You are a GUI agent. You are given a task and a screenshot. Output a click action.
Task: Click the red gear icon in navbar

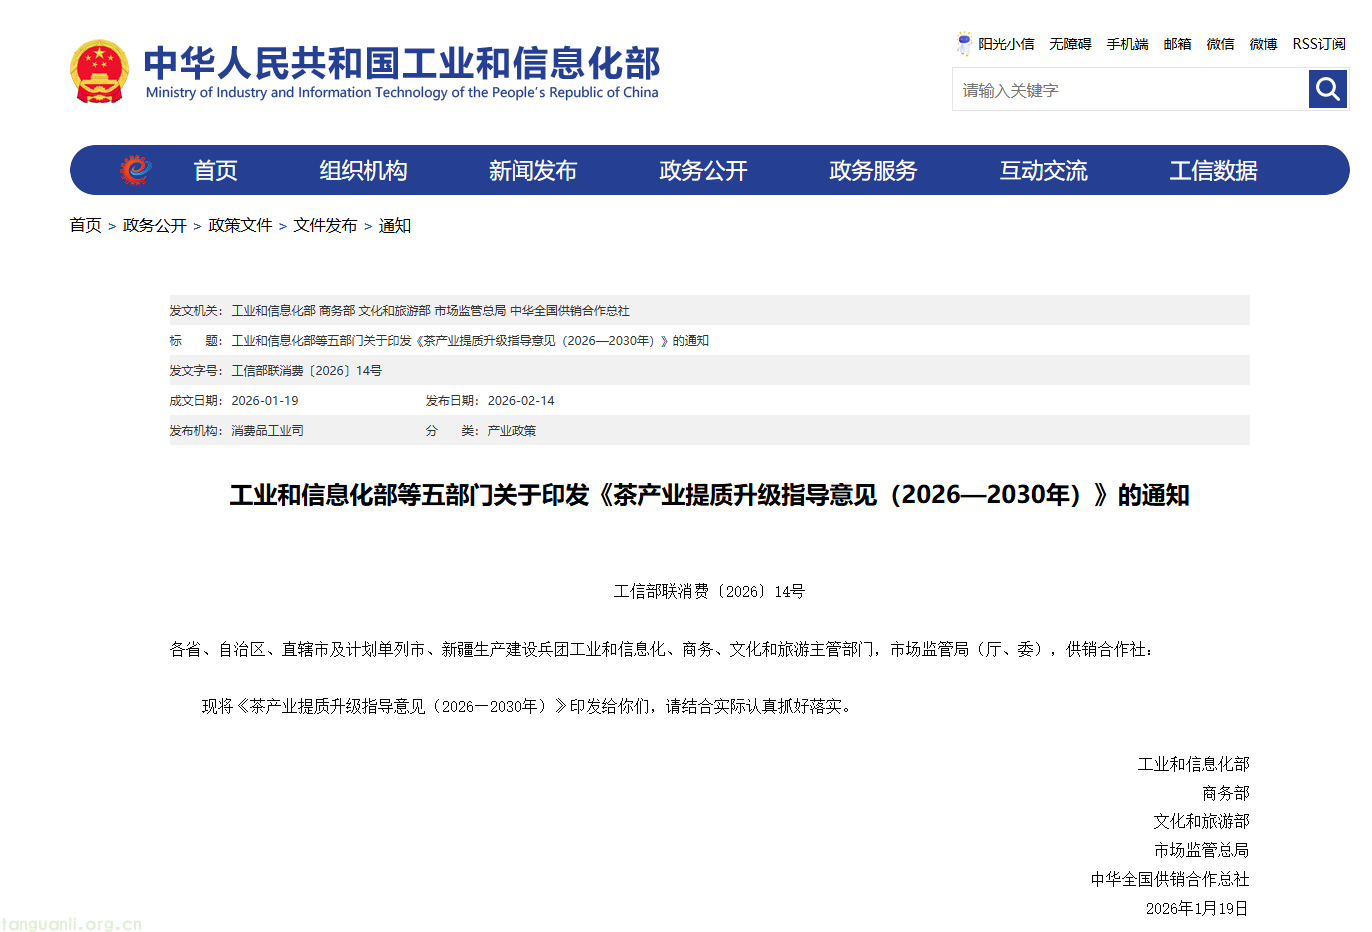135,170
